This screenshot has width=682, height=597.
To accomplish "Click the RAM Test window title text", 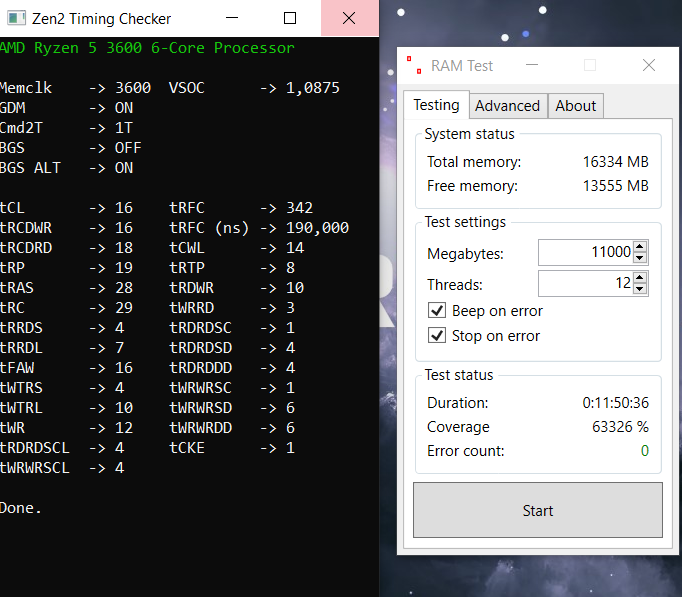I will (x=462, y=66).
